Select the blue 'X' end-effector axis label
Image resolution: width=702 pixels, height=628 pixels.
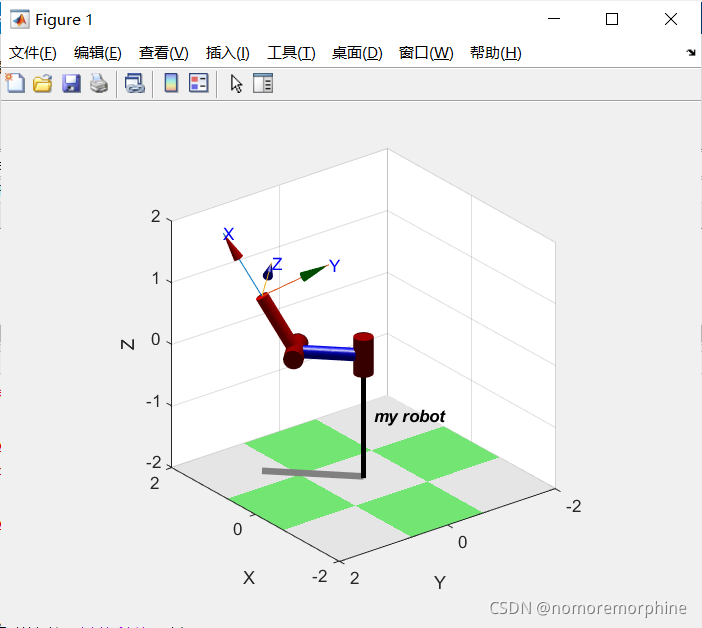[x=228, y=234]
